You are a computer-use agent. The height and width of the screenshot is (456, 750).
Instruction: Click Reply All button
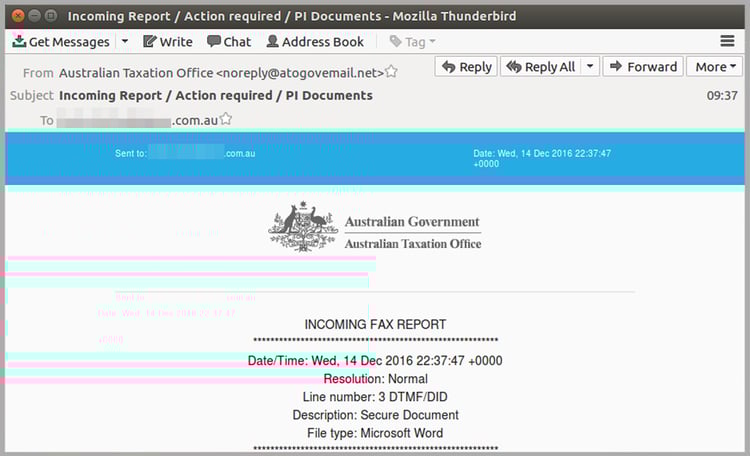pos(541,67)
